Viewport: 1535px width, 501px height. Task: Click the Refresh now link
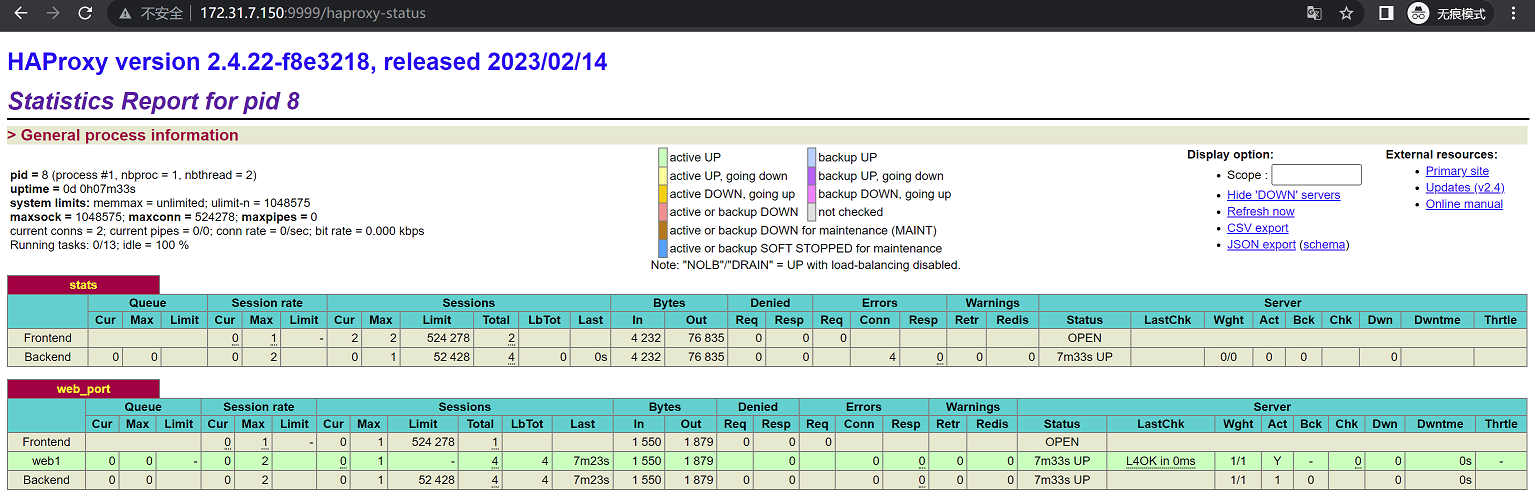1260,211
